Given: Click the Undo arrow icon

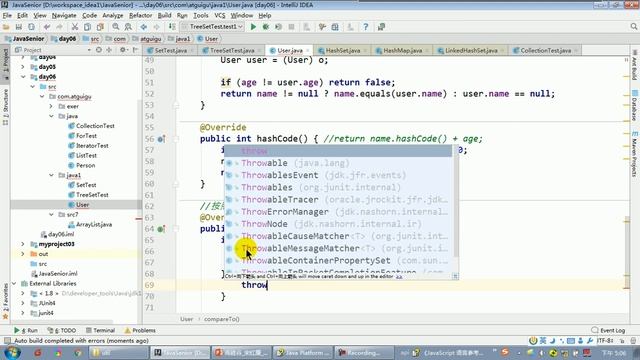Looking at the screenshot, I should click(x=47, y=27).
